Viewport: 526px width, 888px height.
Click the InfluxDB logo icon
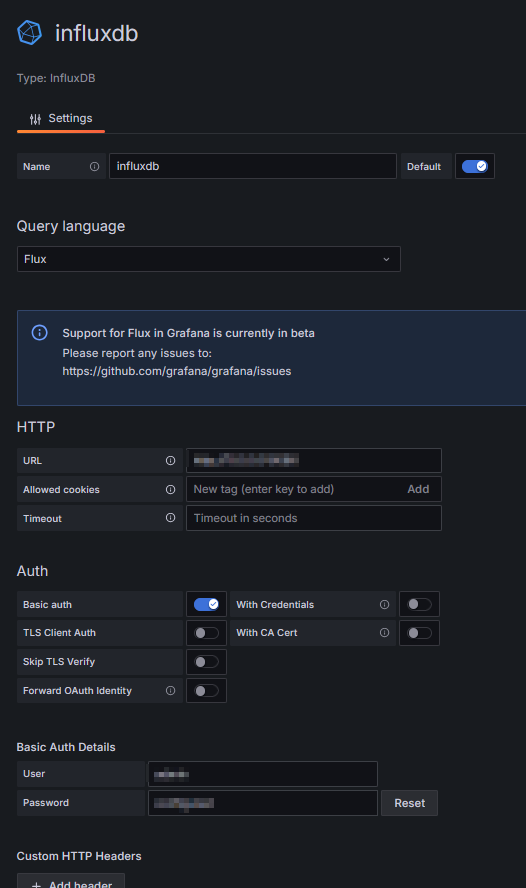29,33
